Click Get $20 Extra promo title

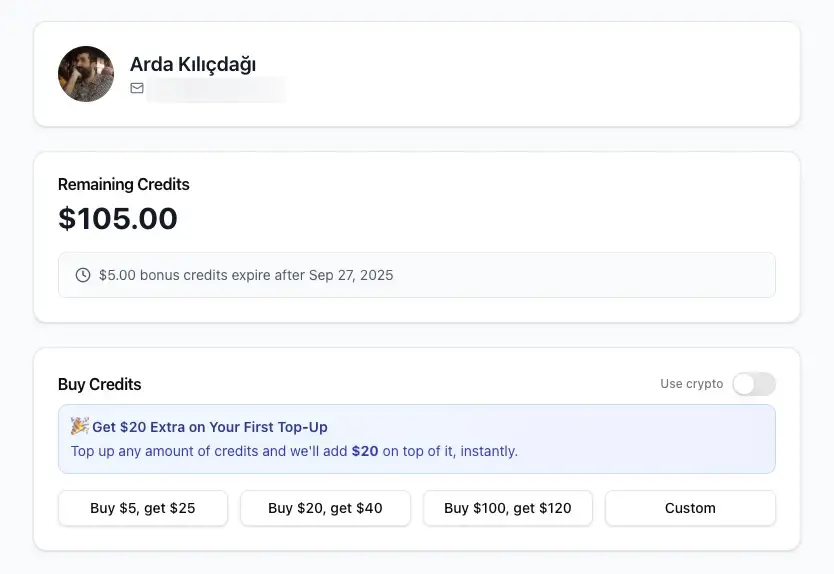tap(210, 427)
